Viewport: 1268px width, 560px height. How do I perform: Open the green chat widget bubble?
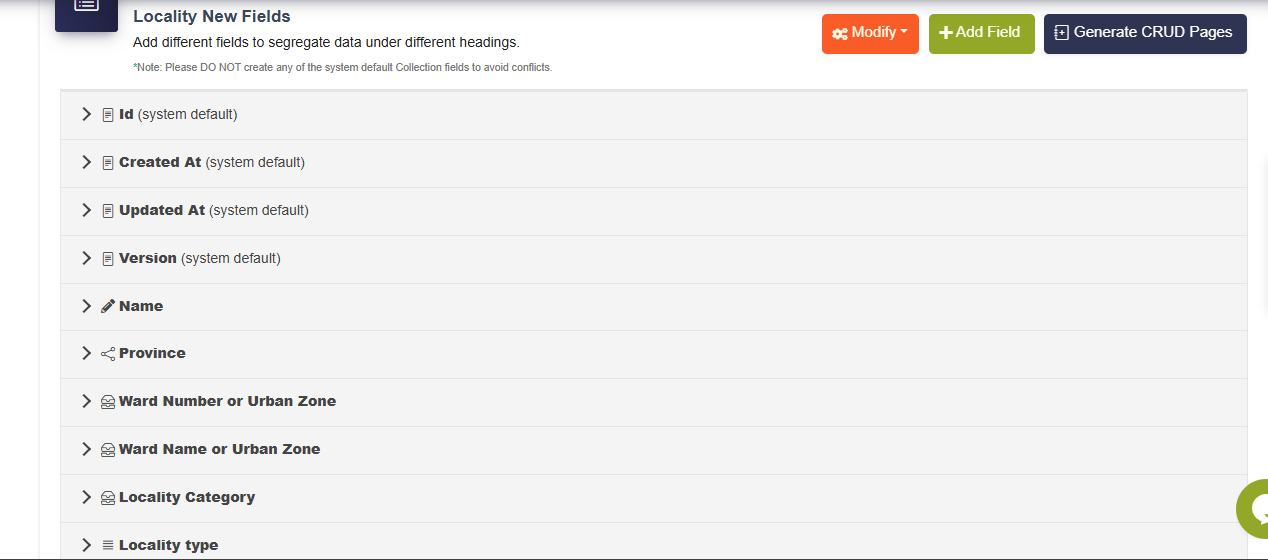(1254, 508)
